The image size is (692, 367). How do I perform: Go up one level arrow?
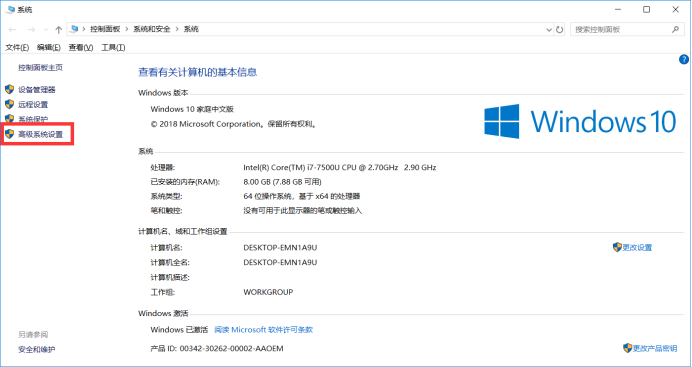pyautogui.click(x=58, y=30)
